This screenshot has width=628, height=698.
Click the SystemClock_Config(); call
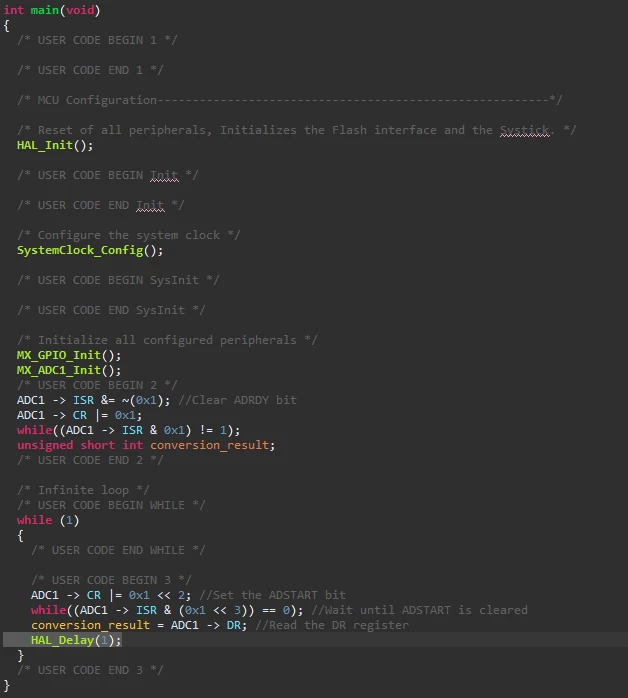(90, 250)
